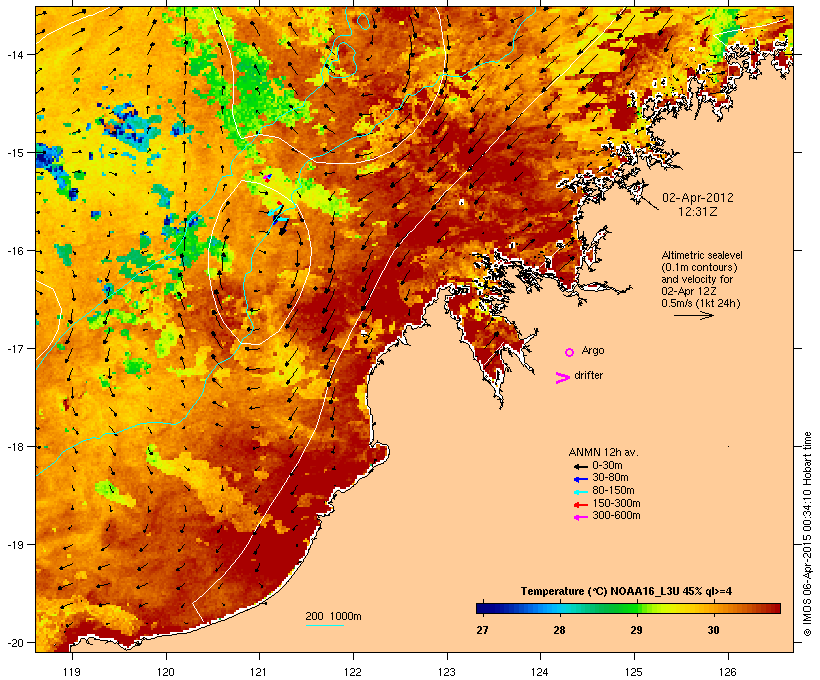Screen dimensions: 820x680
Task: Click the temperature color scale bar
Action: point(628,608)
